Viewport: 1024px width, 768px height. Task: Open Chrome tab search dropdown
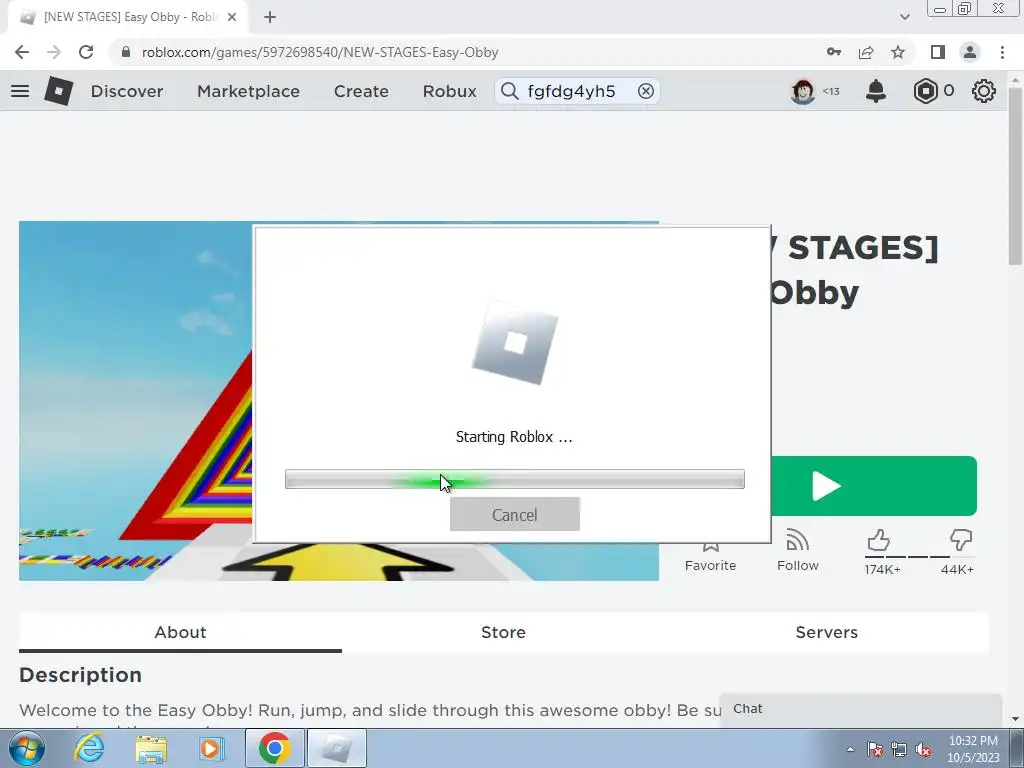904,17
